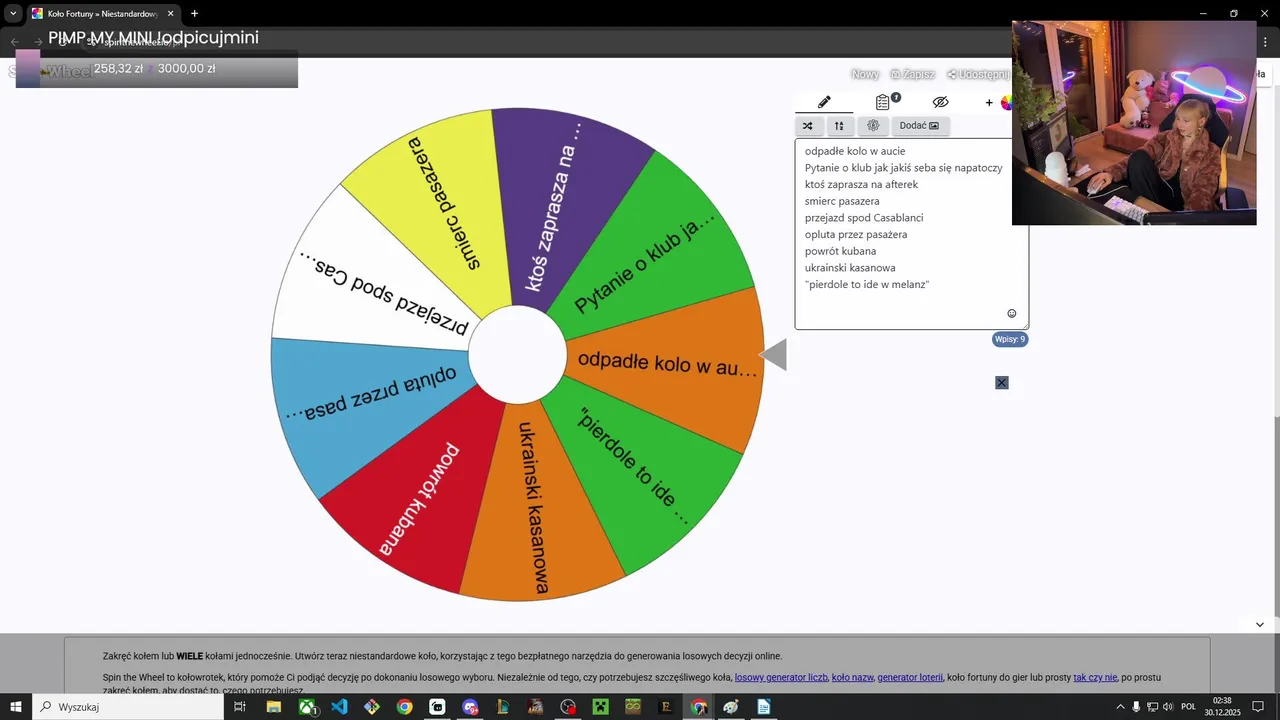Click the Nowy button
The height and width of the screenshot is (720, 1280).
[865, 74]
